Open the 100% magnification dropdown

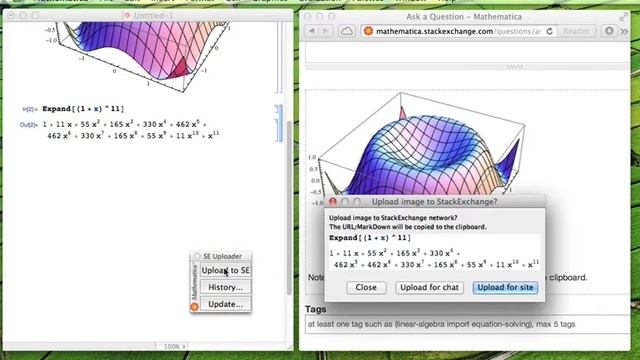175,347
